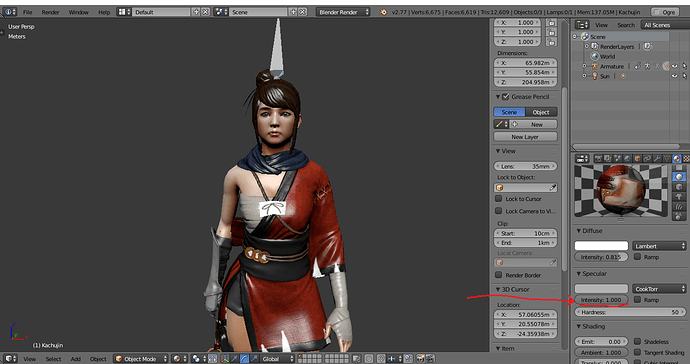
Task: Switch to the Object properties tab icon
Action: point(638,159)
